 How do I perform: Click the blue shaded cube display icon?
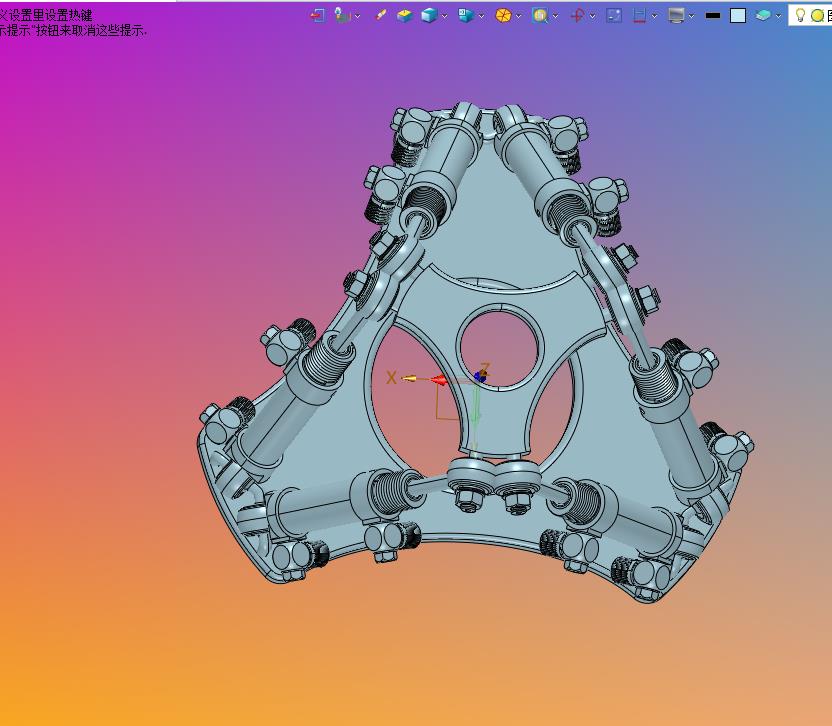point(429,15)
